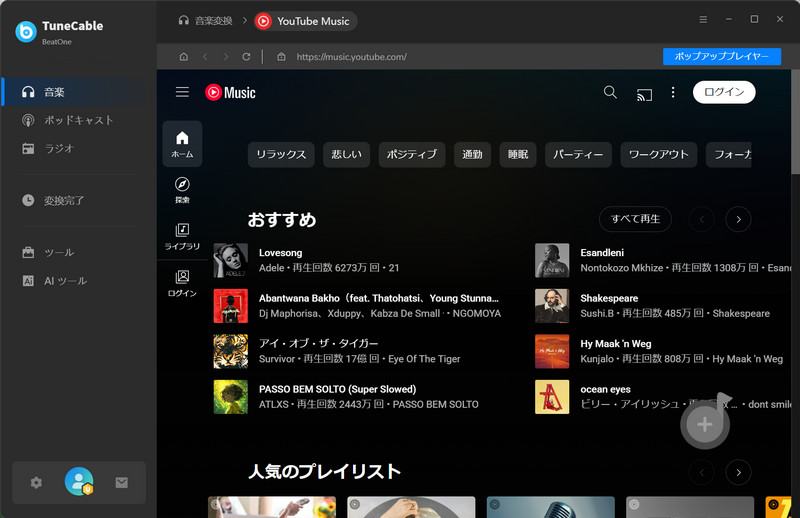The width and height of the screenshot is (800, 518).
Task: Select the 悲しい mood chip
Action: pos(346,155)
